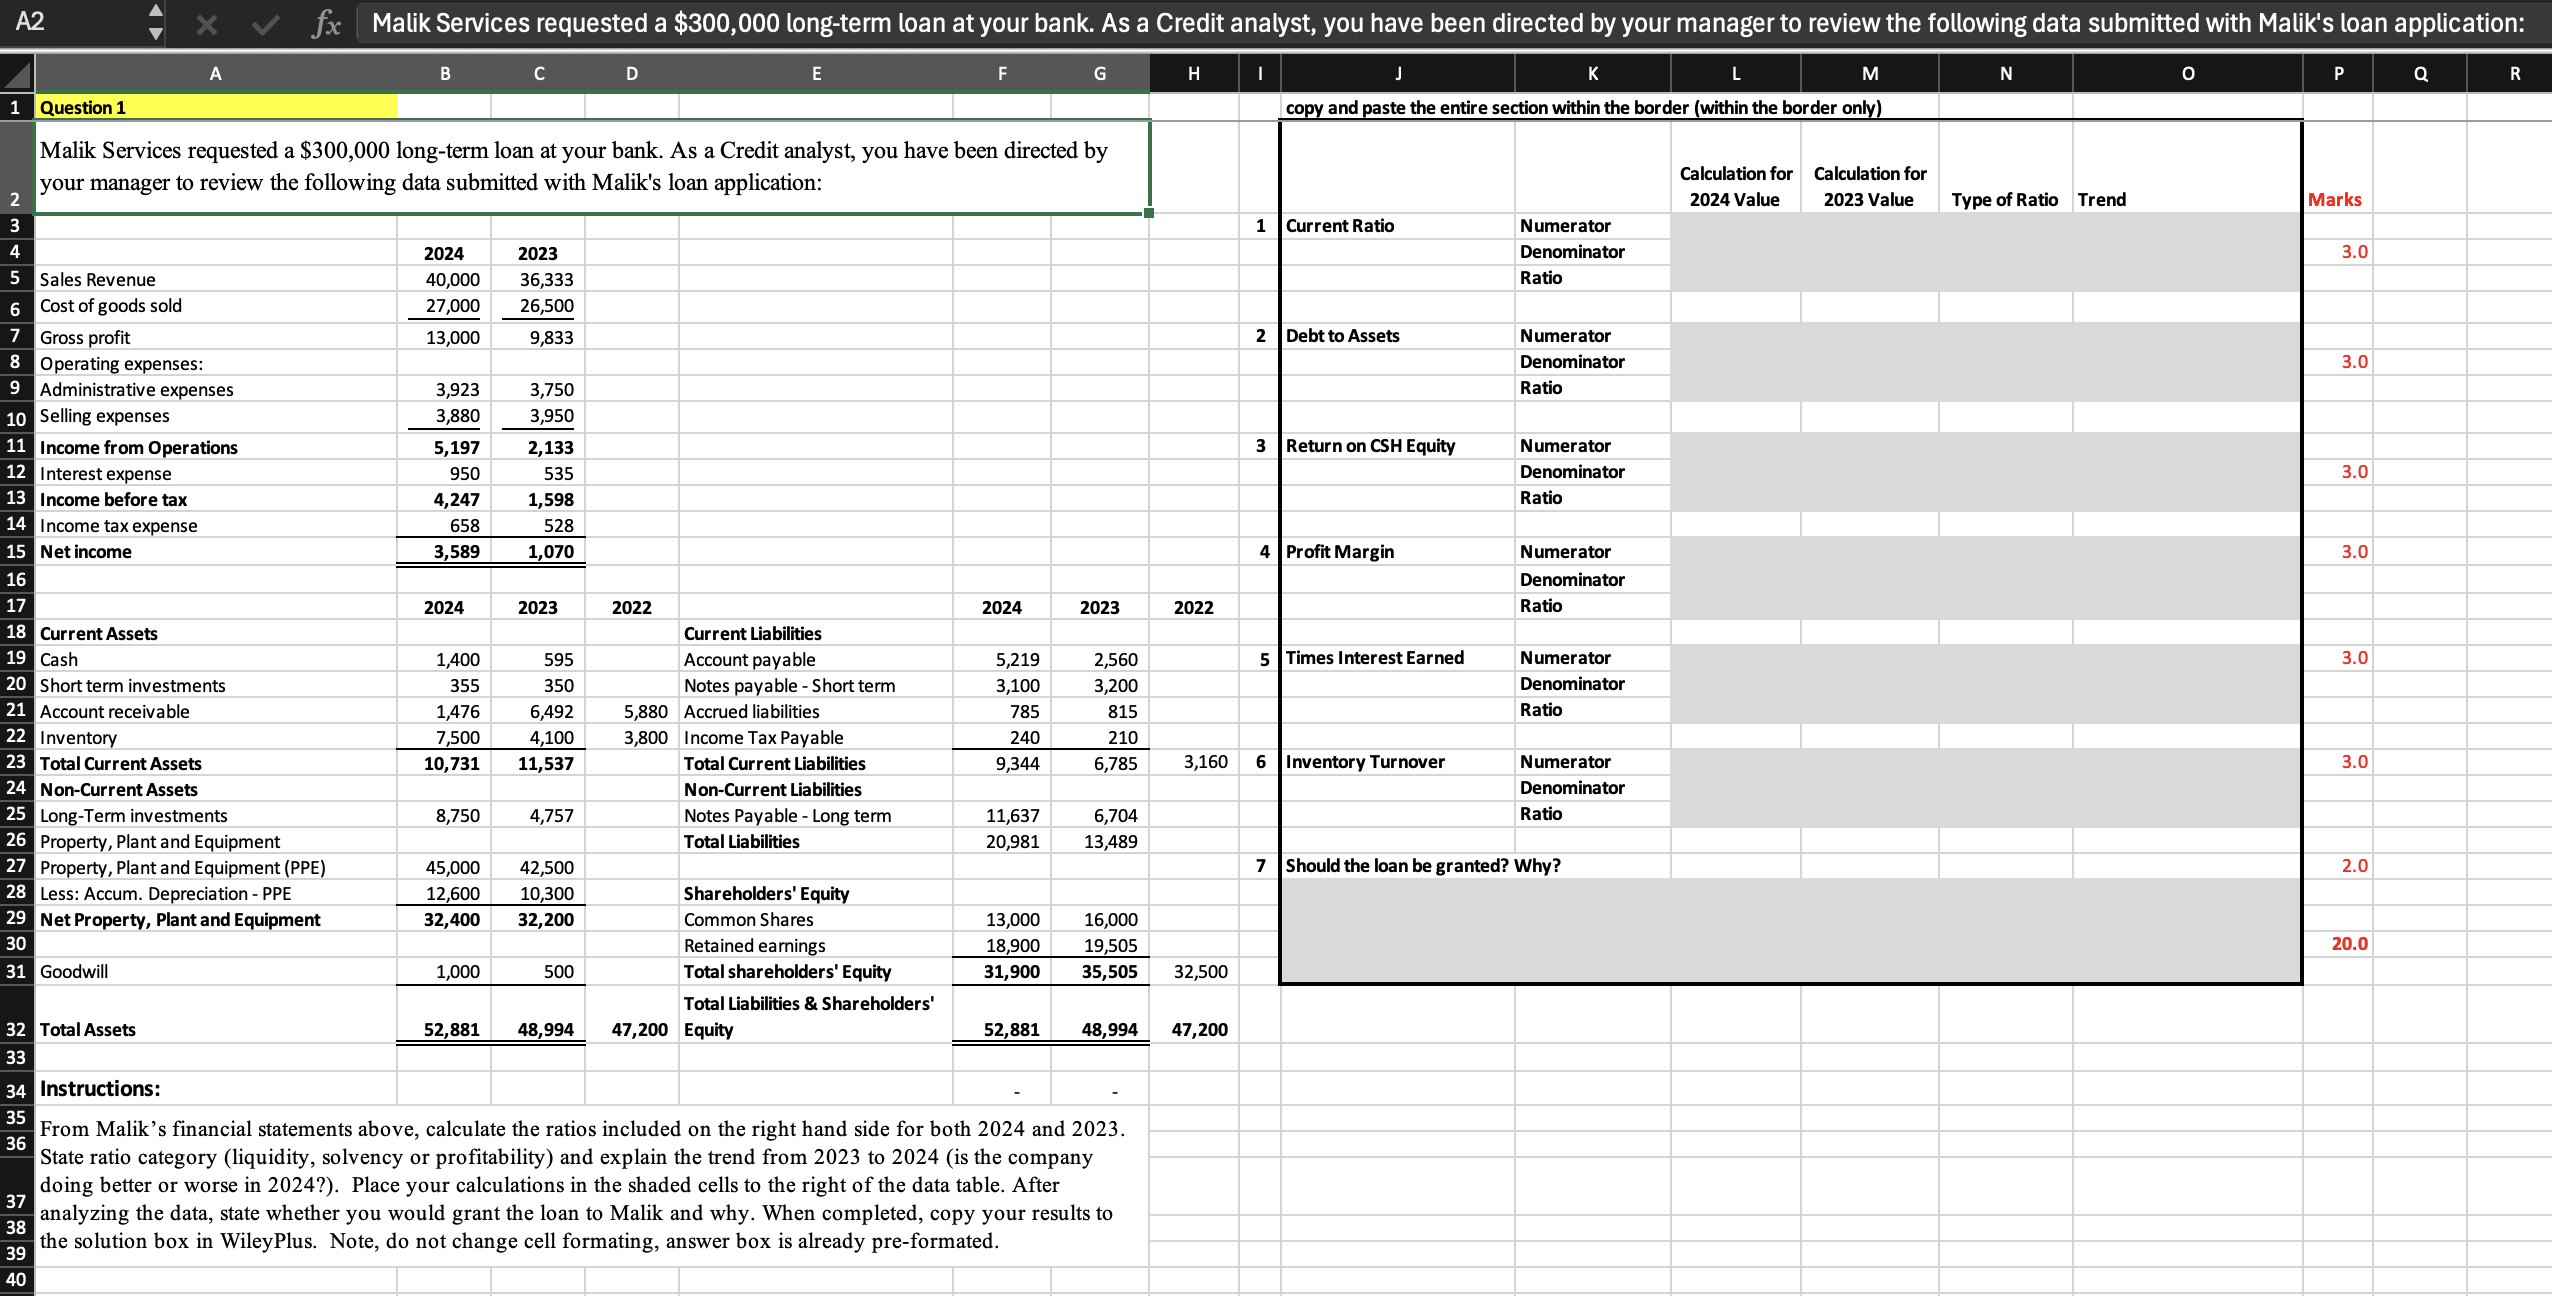Click the fx insert function icon
Viewport: 2552px width, 1296px height.
pyautogui.click(x=325, y=22)
